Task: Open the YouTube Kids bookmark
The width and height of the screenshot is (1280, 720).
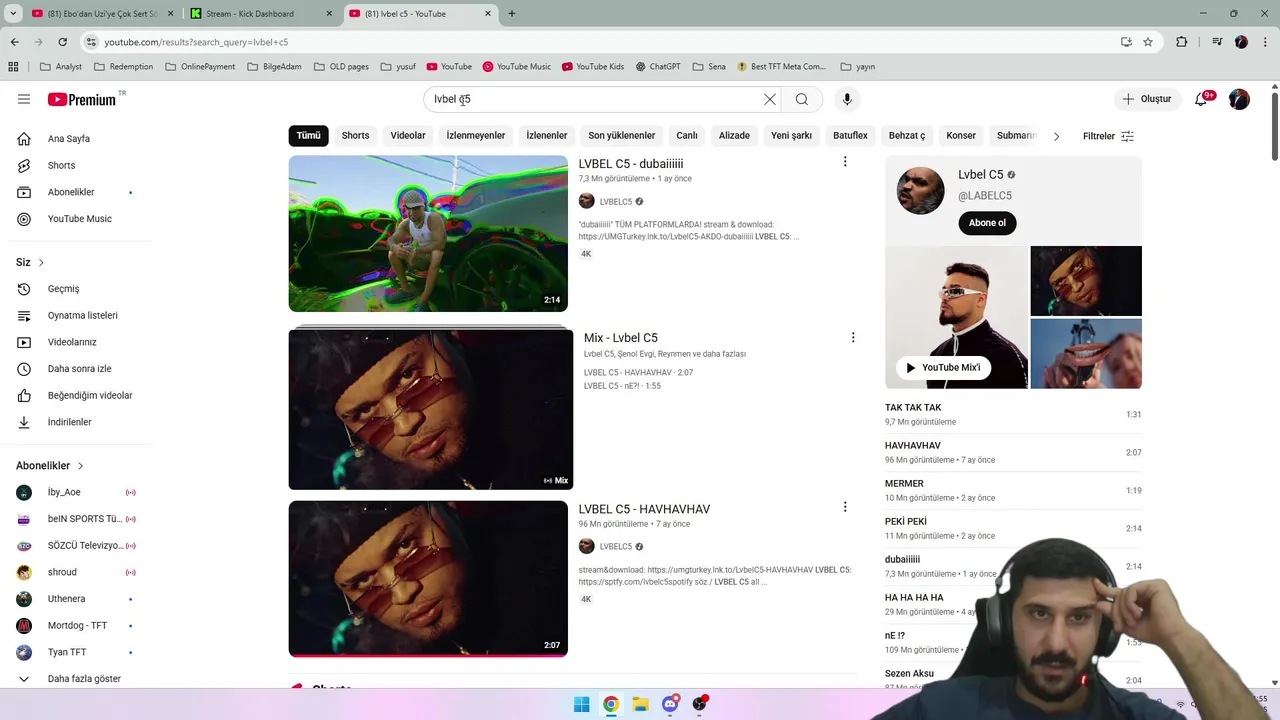Action: tap(593, 67)
